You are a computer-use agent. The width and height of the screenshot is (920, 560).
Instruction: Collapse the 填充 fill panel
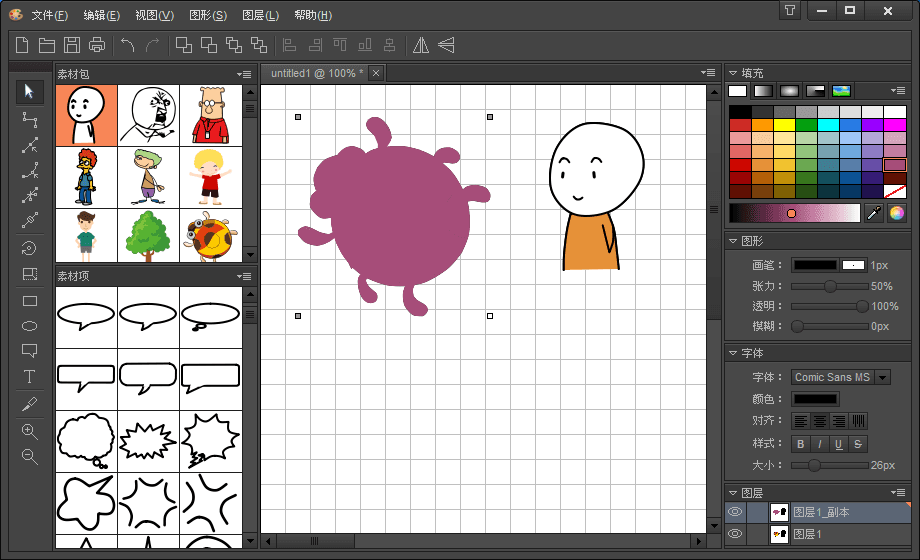click(733, 73)
